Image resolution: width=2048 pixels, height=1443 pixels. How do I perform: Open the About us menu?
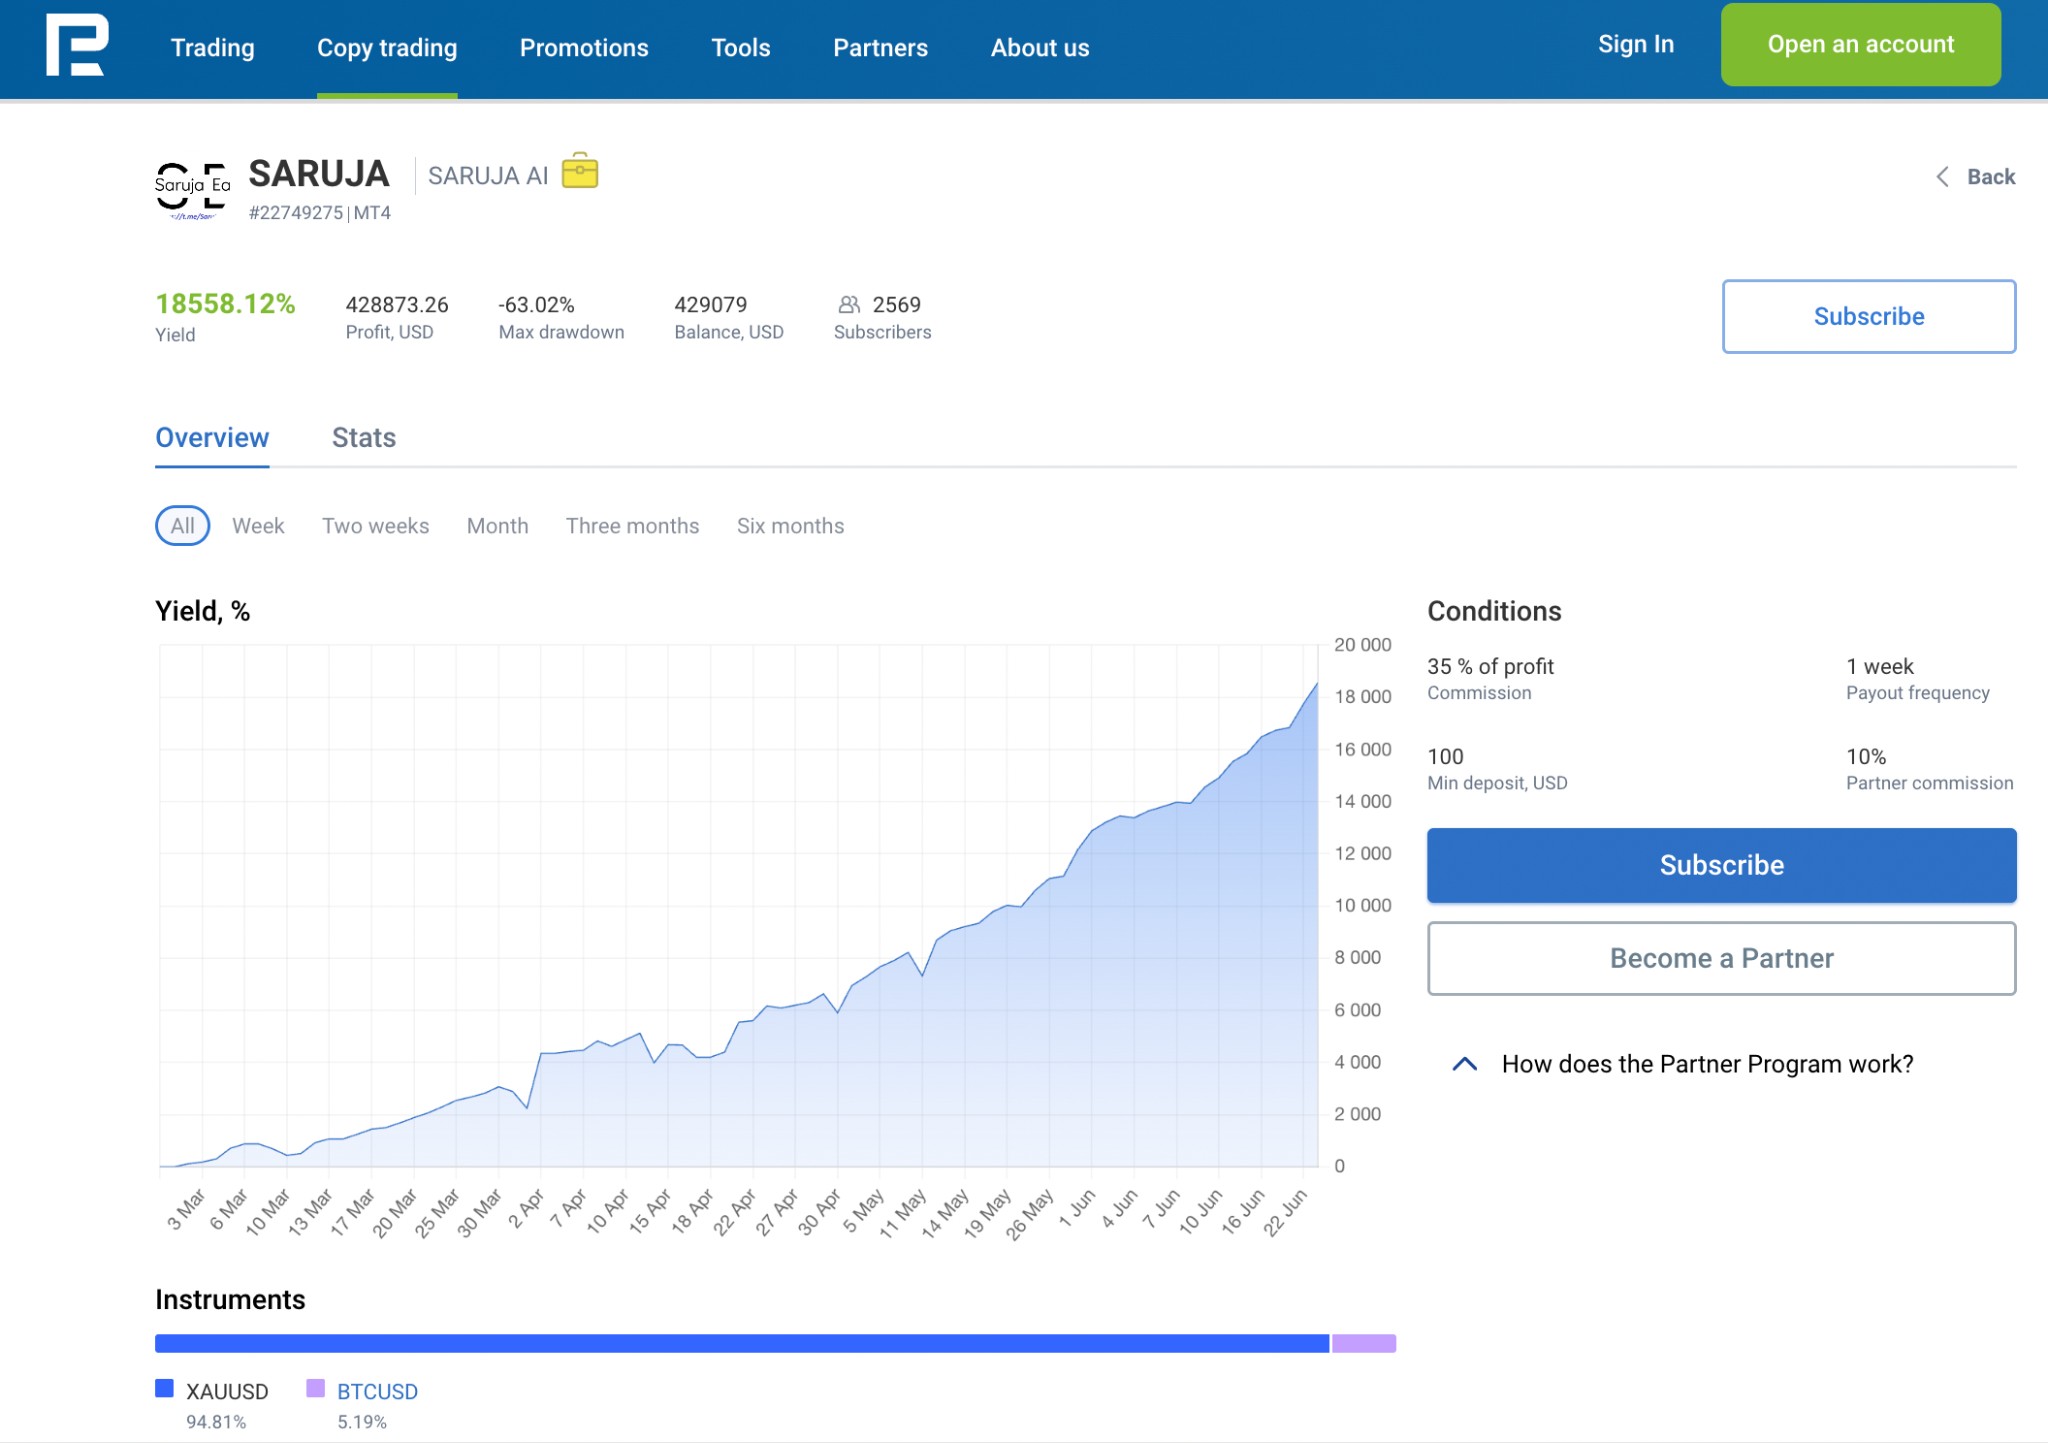[1040, 48]
